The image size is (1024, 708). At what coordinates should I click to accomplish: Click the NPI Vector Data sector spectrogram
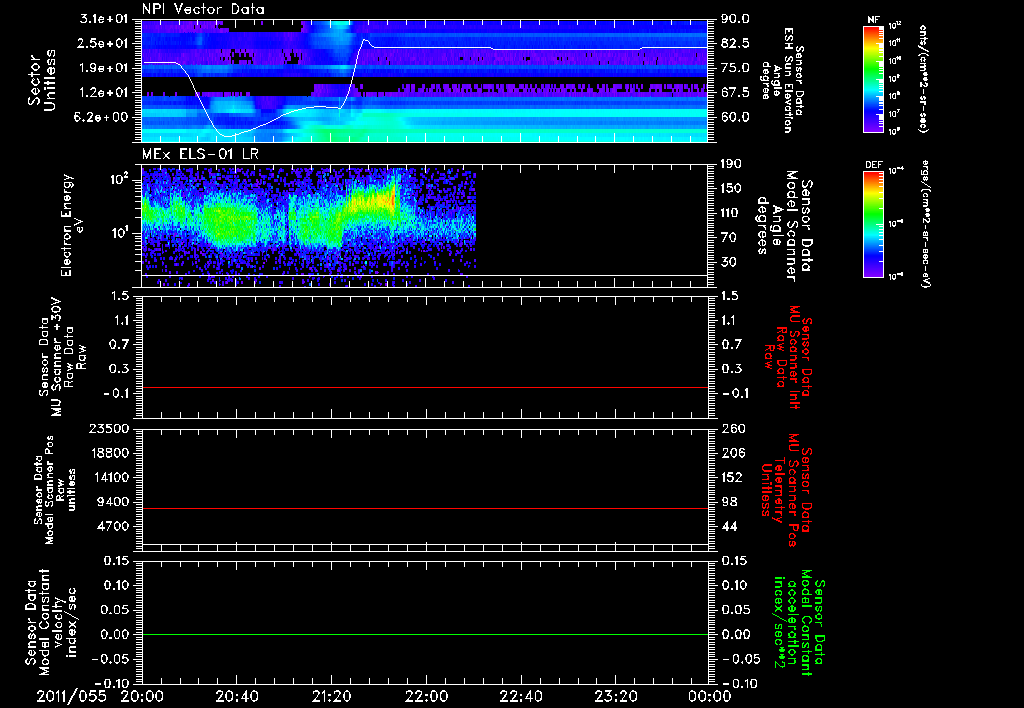pyautogui.click(x=424, y=81)
